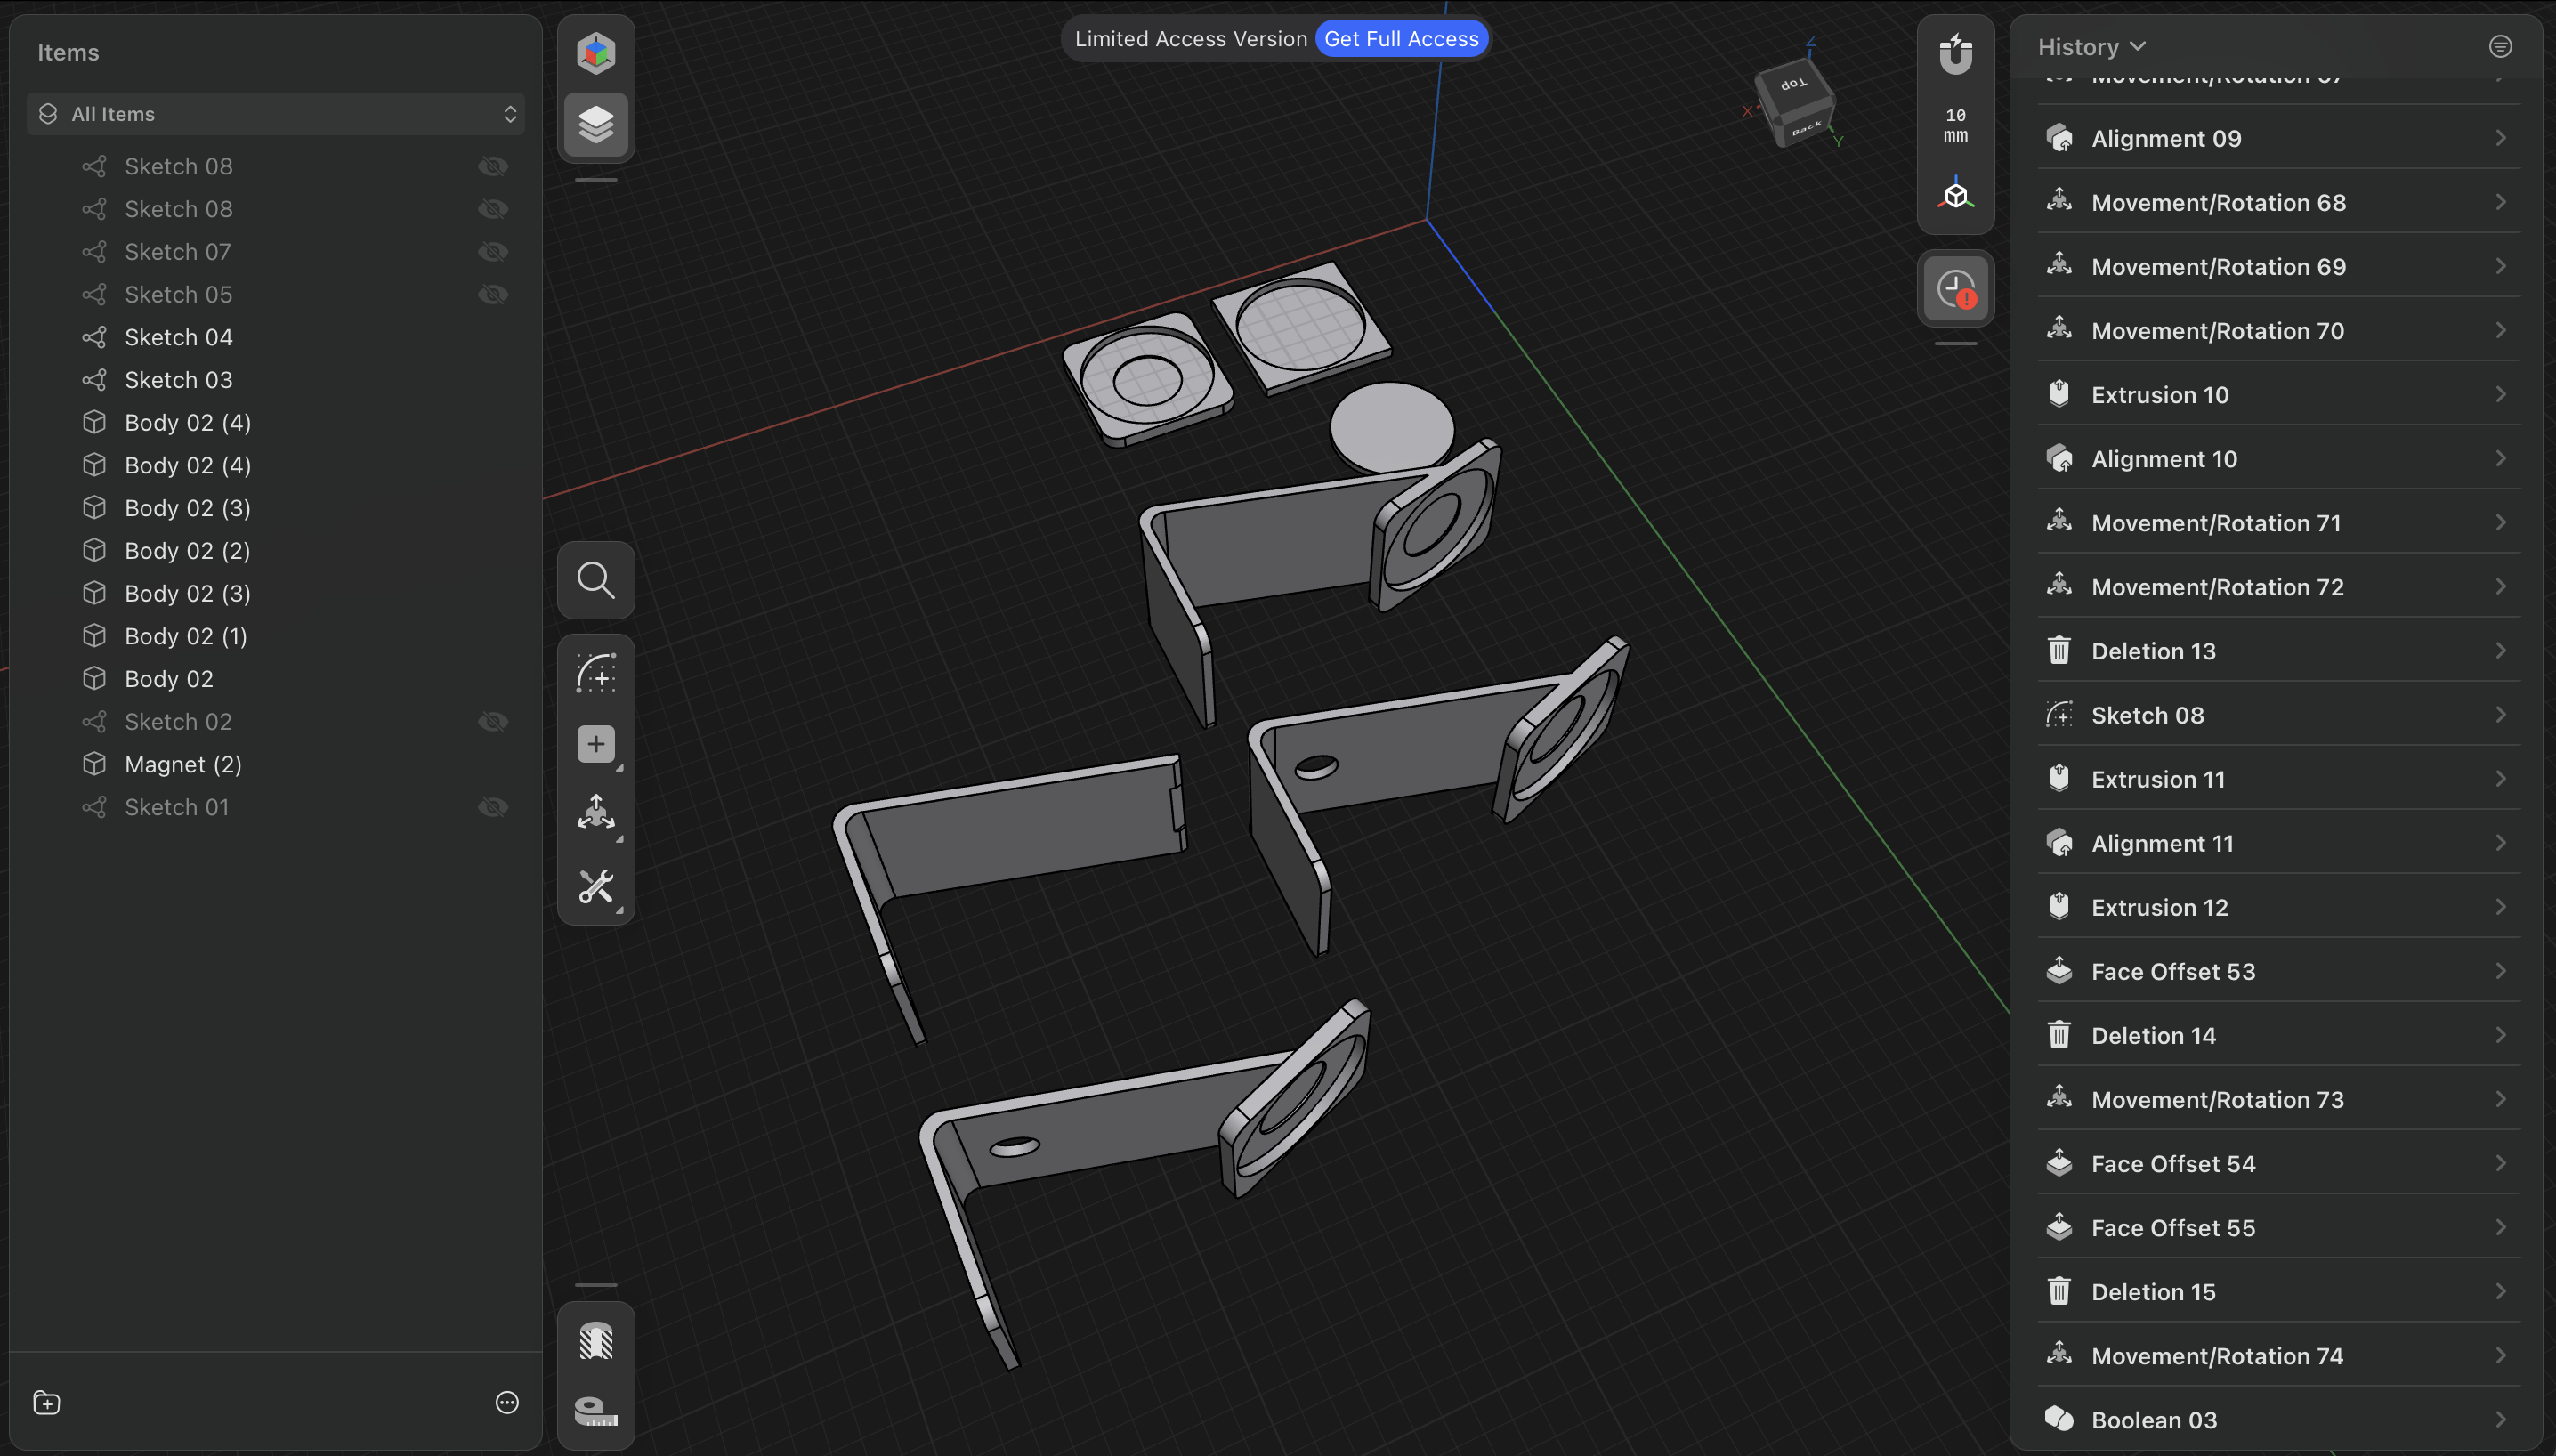The height and width of the screenshot is (1456, 2556).
Task: Open the Add geometry tool
Action: [x=596, y=742]
